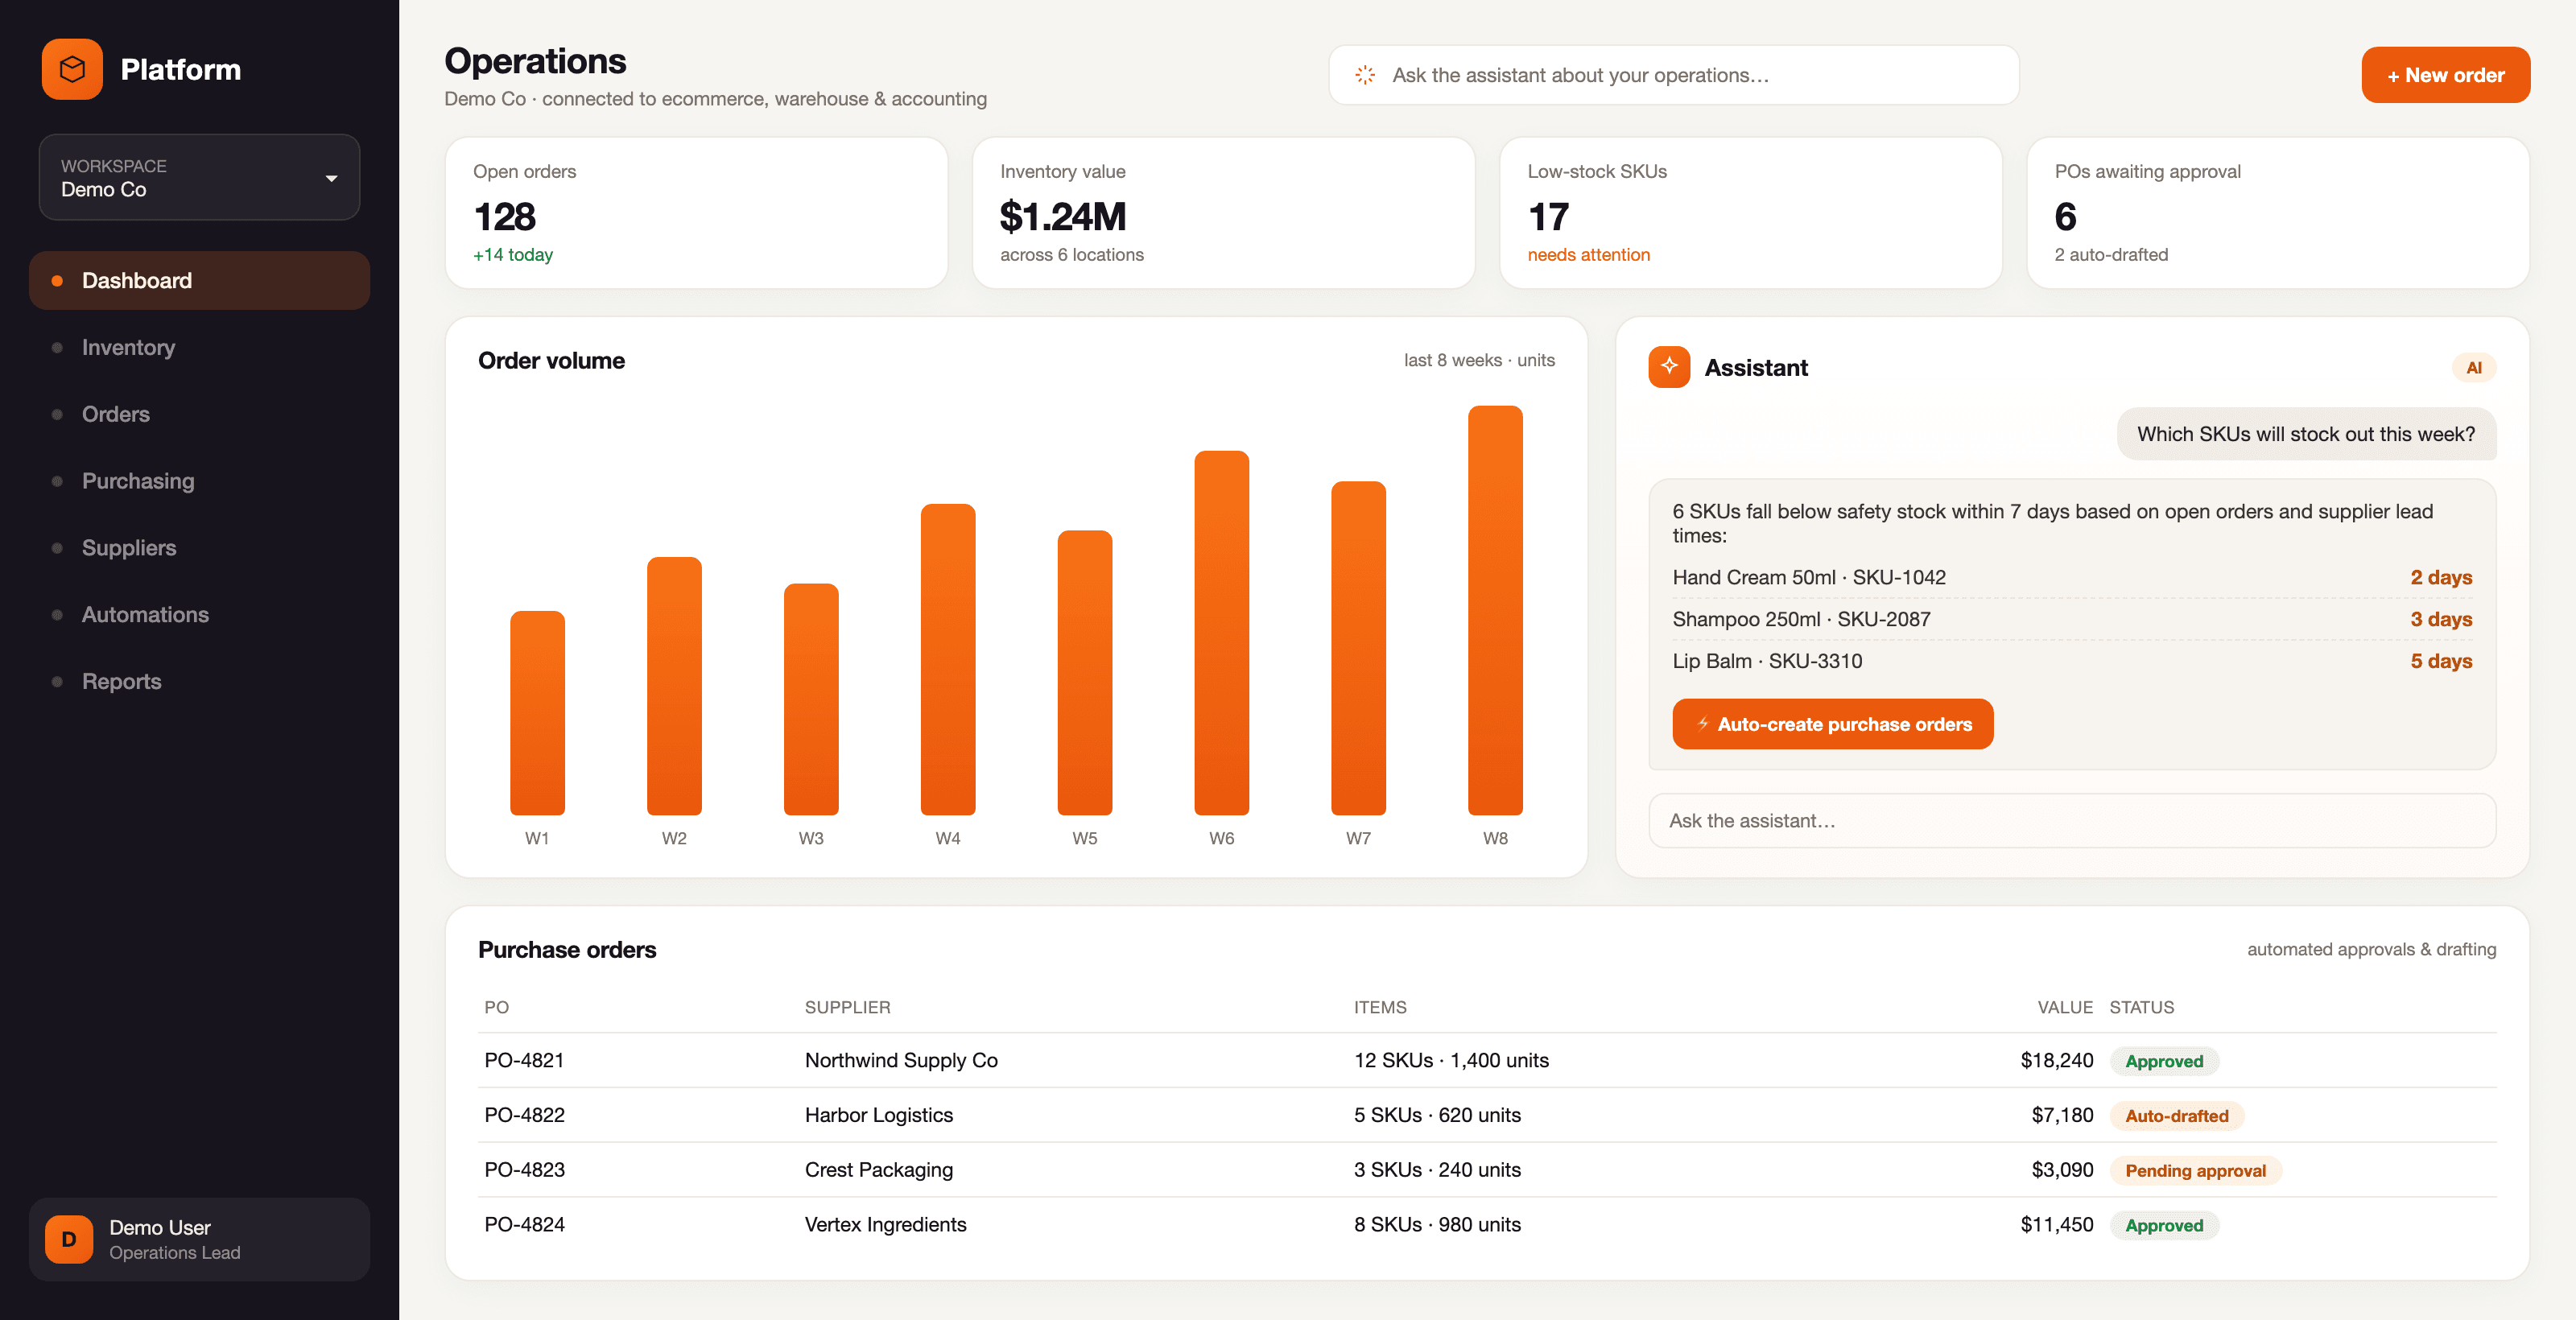Viewport: 2576px width, 1320px height.
Task: Click the VALUE column header
Action: coord(2065,1007)
